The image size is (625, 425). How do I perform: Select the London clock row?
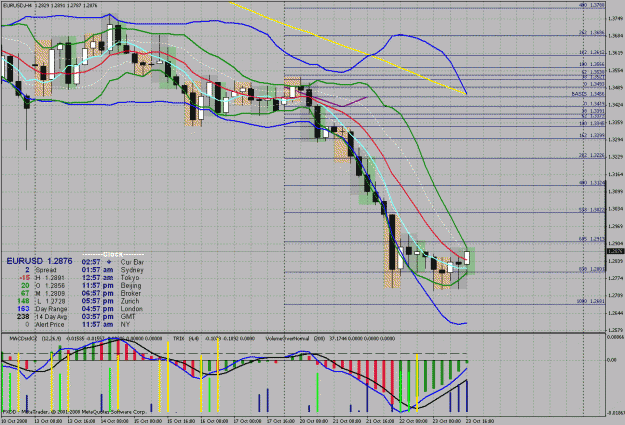[113, 309]
